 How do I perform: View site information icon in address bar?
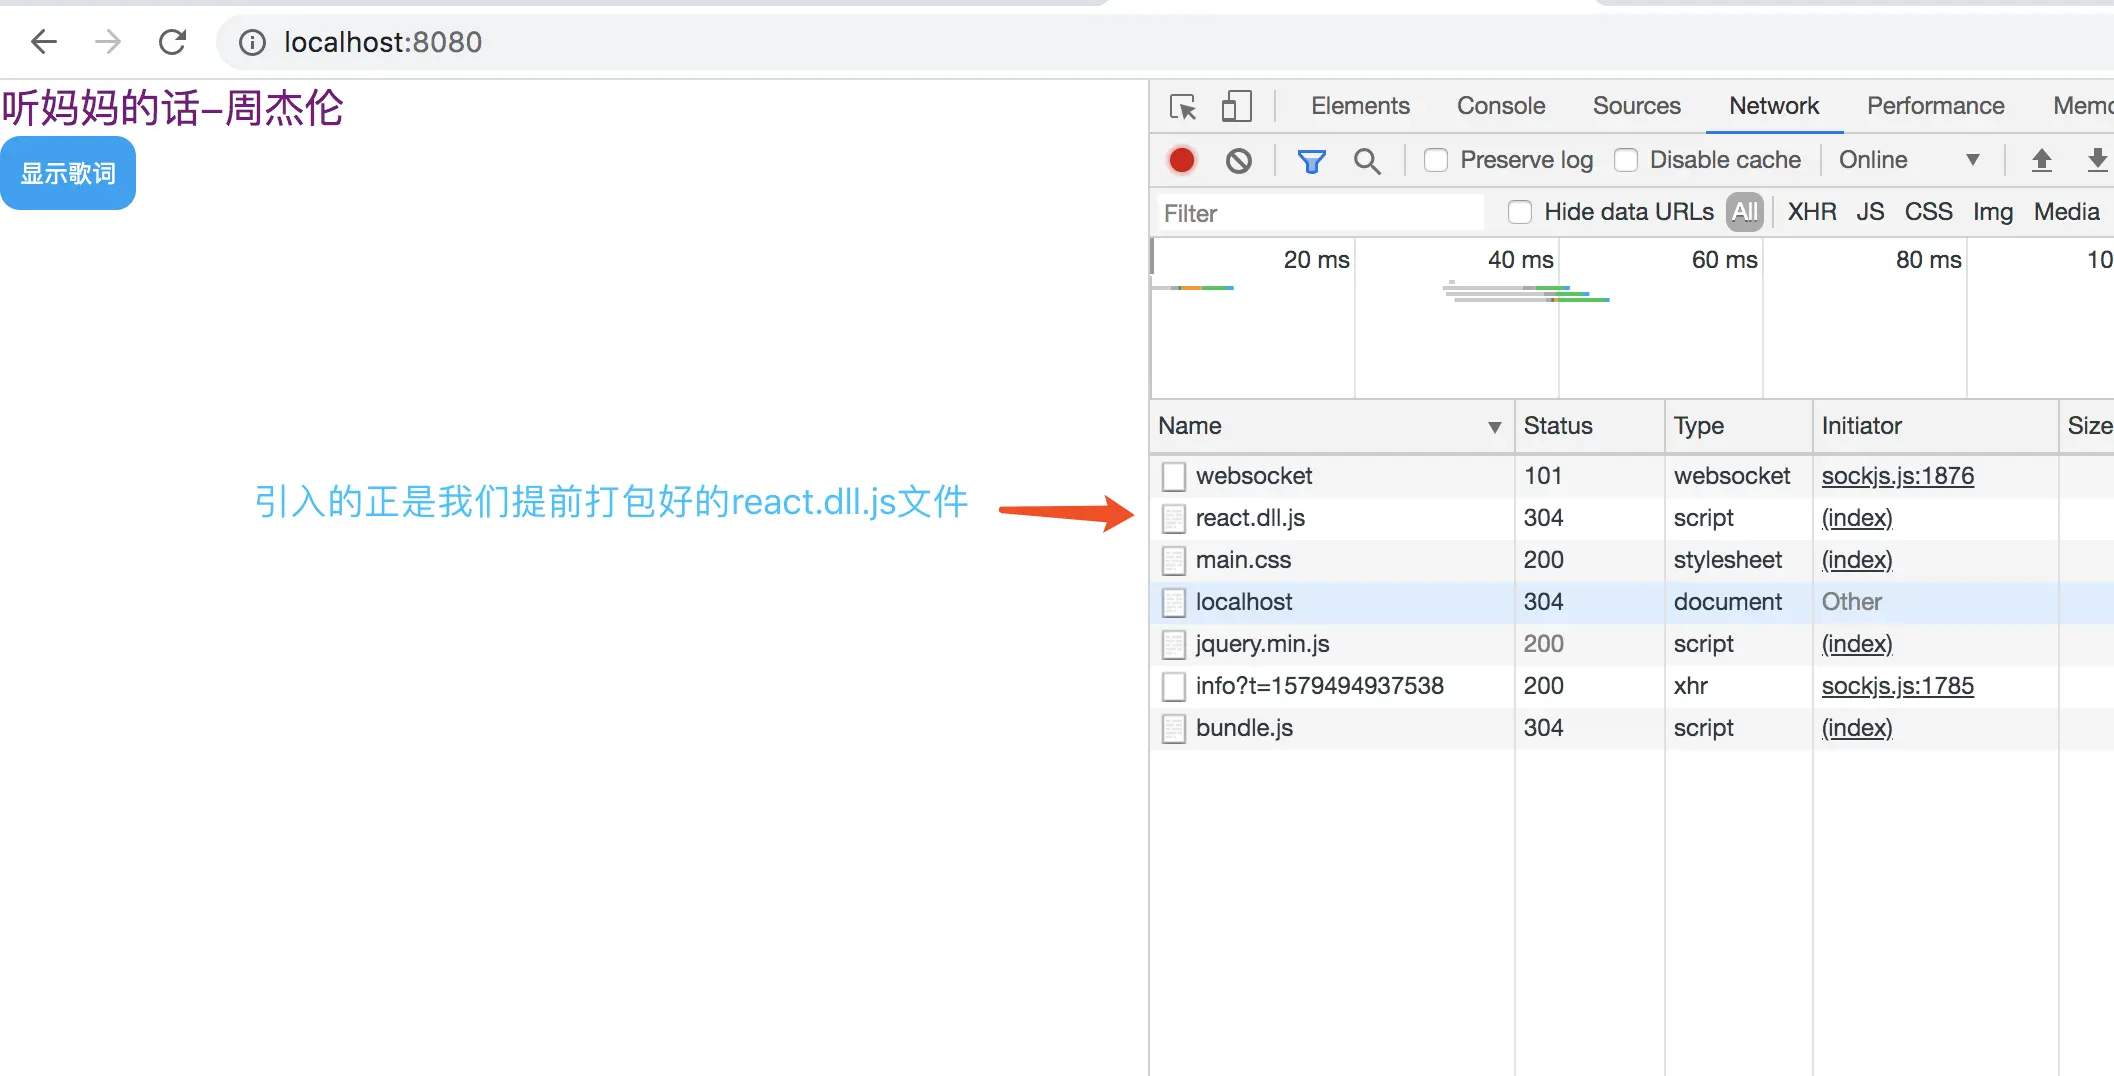coord(252,42)
